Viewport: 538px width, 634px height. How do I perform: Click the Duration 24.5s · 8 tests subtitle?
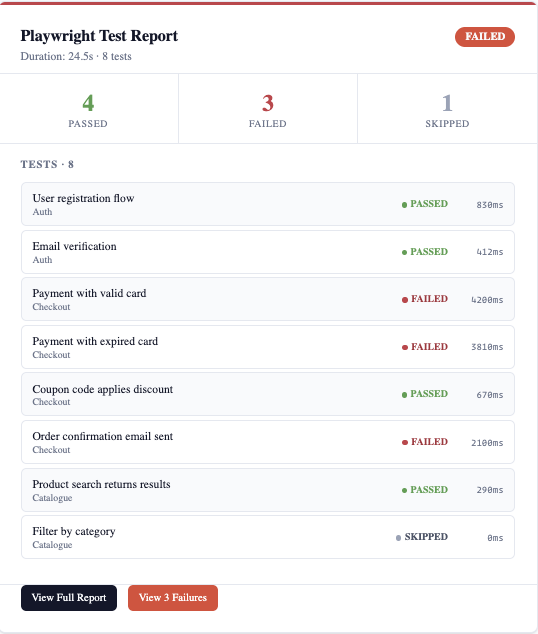(x=76, y=56)
